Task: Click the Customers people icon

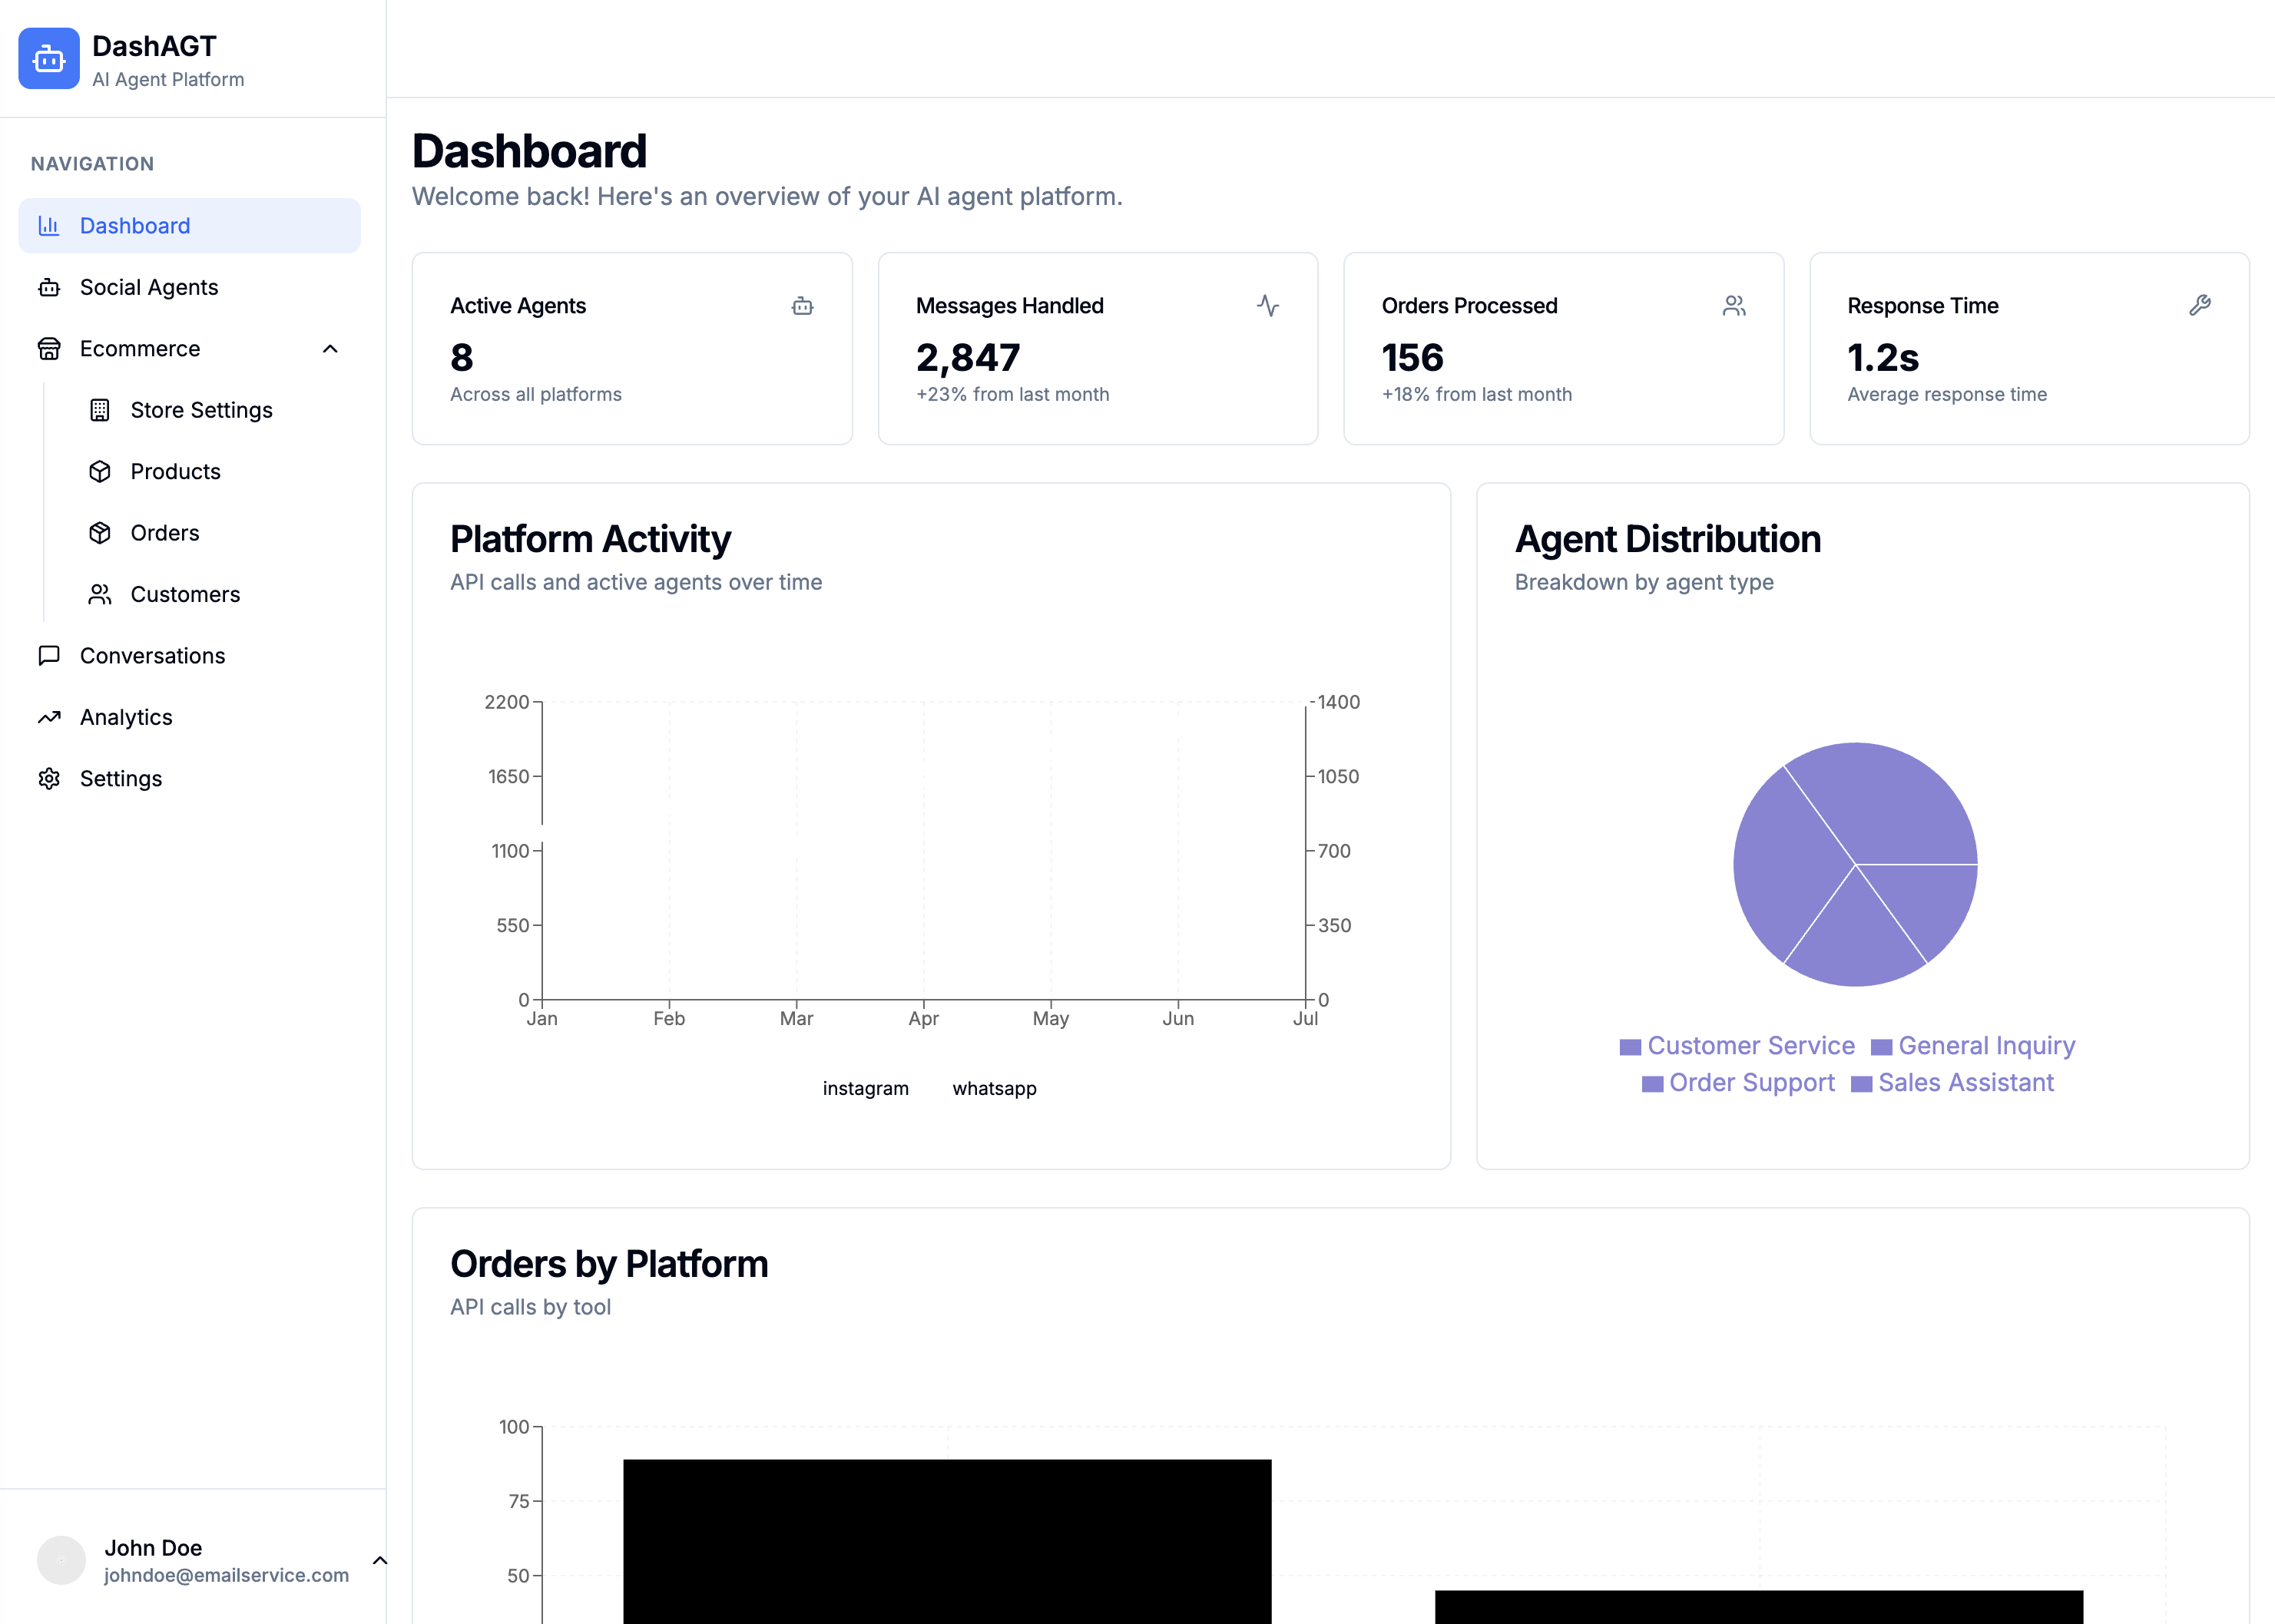Action: [x=100, y=594]
